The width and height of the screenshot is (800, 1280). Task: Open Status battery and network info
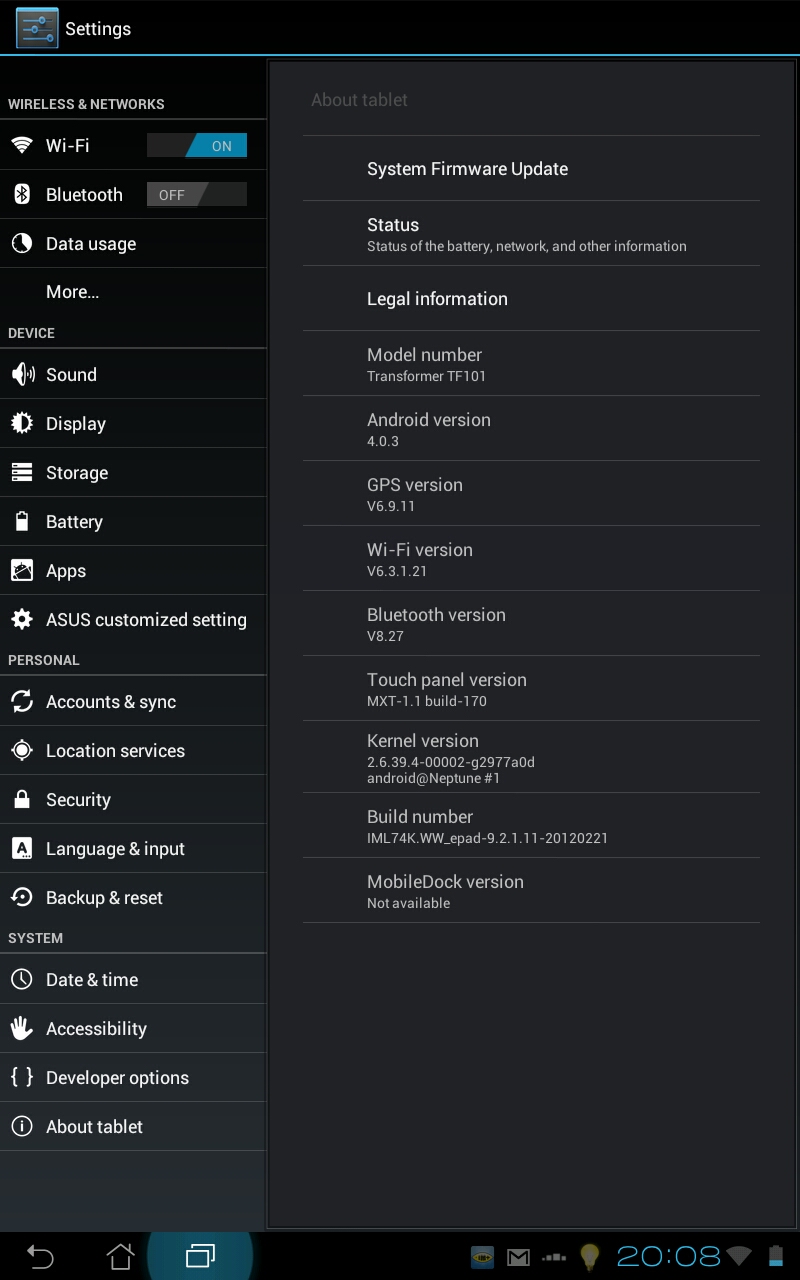(531, 233)
